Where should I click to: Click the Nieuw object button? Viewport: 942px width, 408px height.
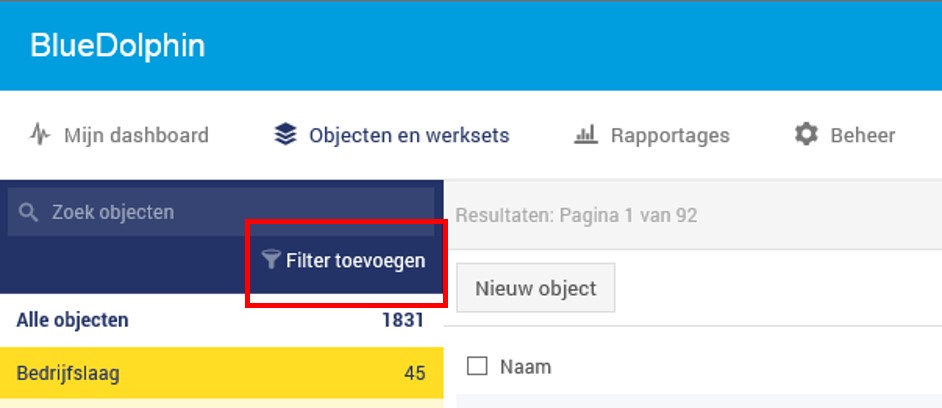536,288
